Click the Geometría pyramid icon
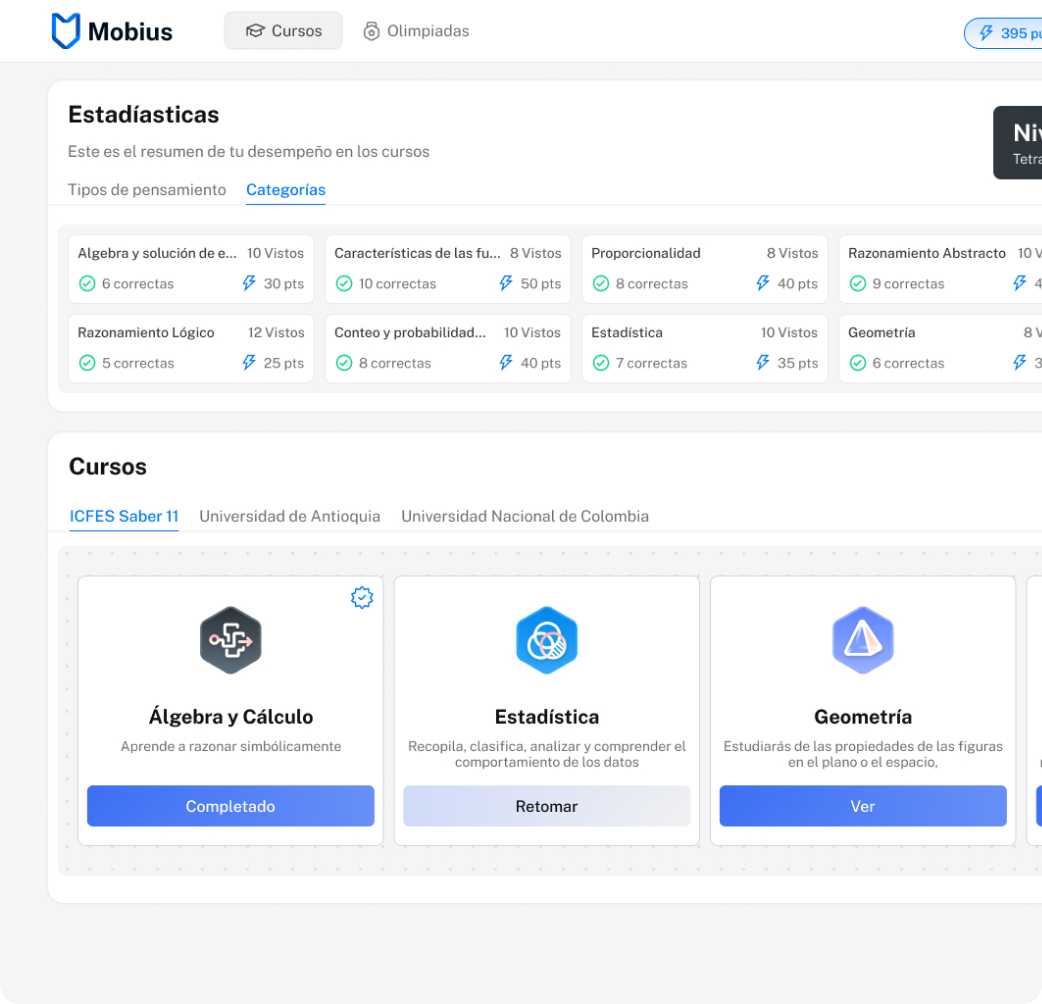Screen dimensions: 1042x1004 click(862, 640)
